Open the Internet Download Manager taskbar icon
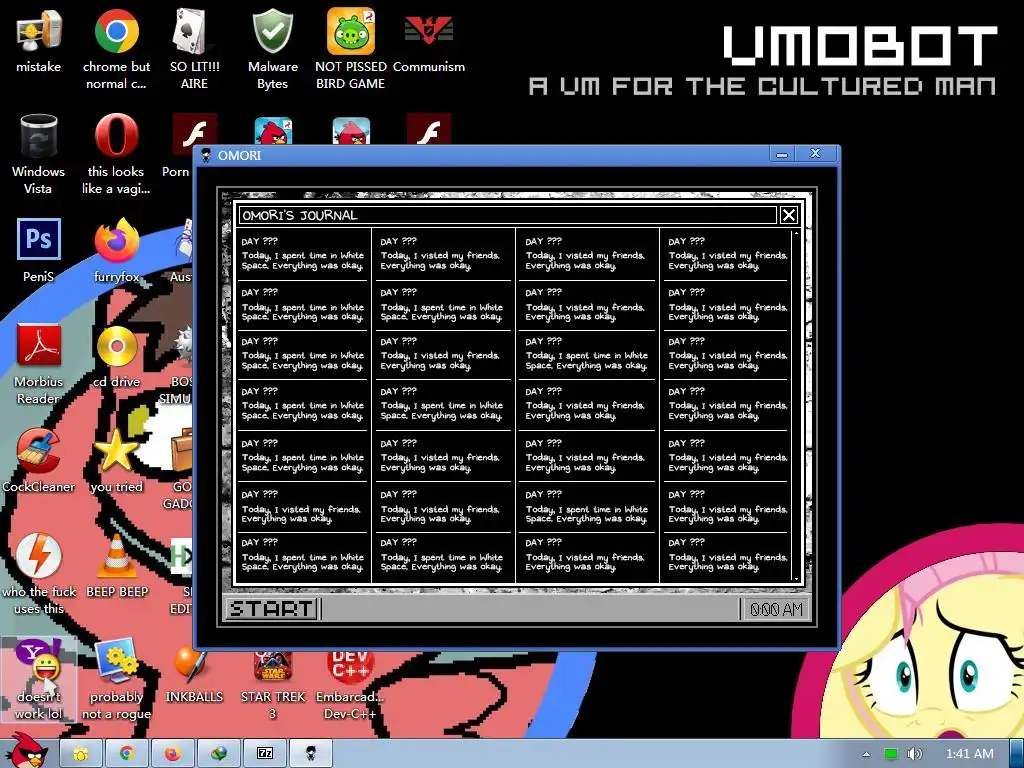 tap(219, 754)
